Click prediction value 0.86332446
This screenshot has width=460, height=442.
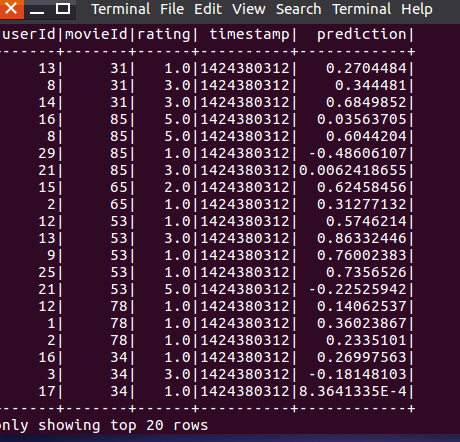pos(362,239)
